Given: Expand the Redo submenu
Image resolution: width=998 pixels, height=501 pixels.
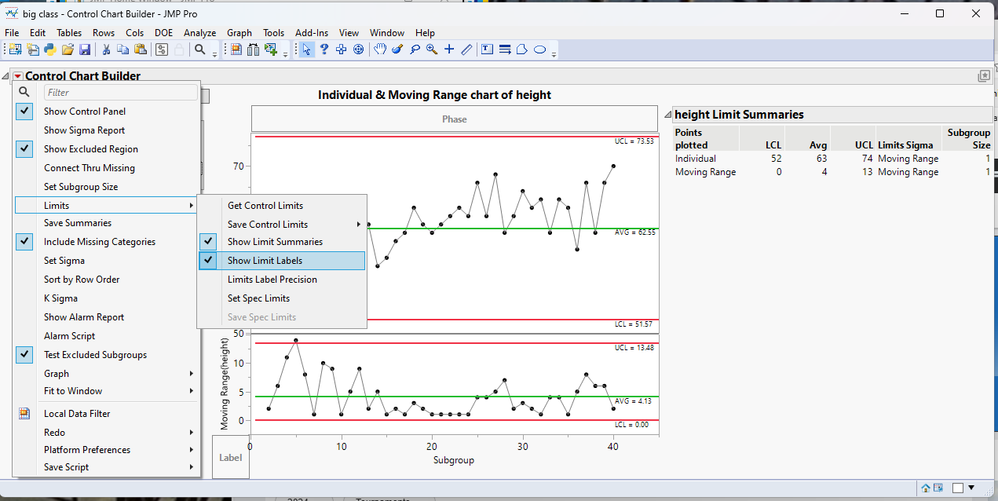Looking at the screenshot, I should (107, 432).
